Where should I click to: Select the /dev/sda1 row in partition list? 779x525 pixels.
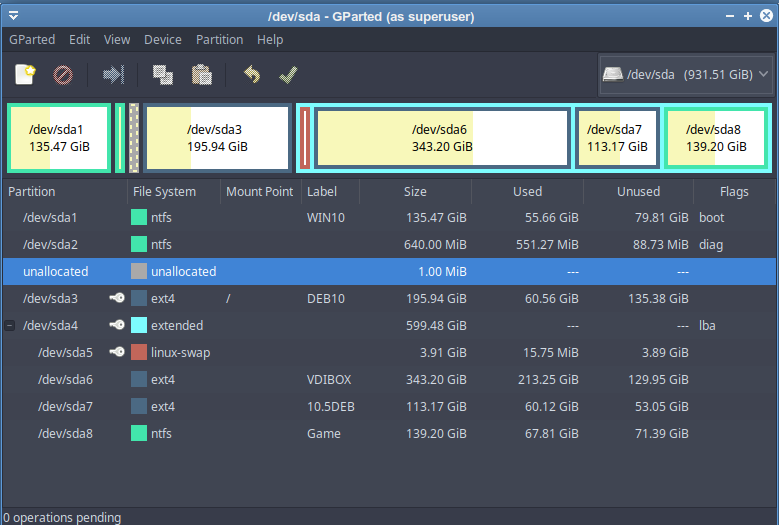click(390, 218)
